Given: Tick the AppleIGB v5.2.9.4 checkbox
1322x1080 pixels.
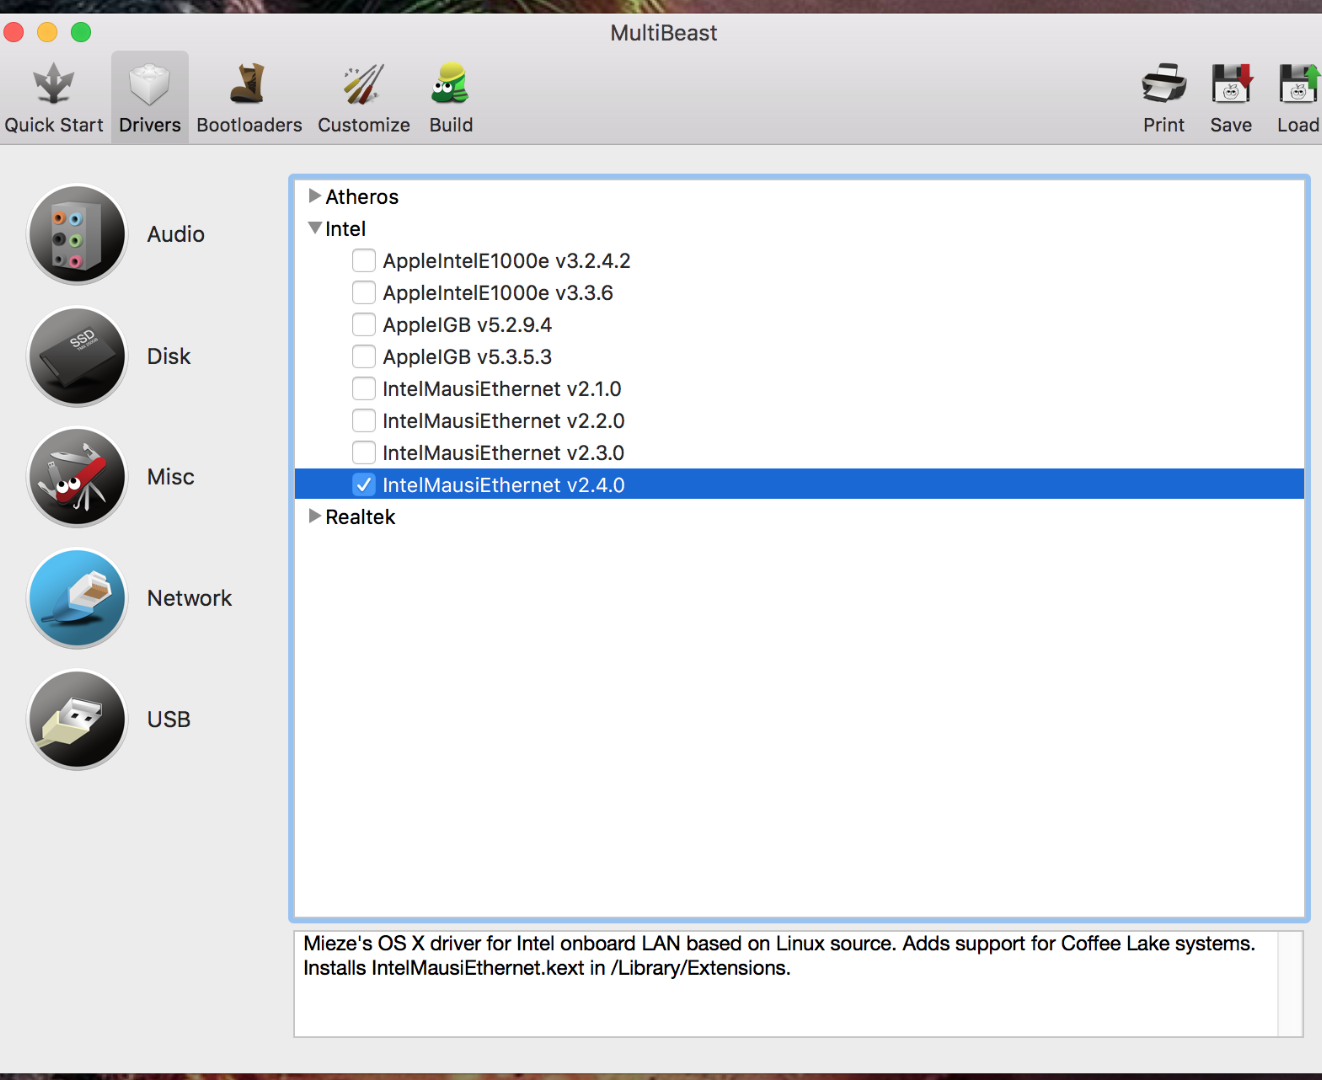Looking at the screenshot, I should pos(364,325).
